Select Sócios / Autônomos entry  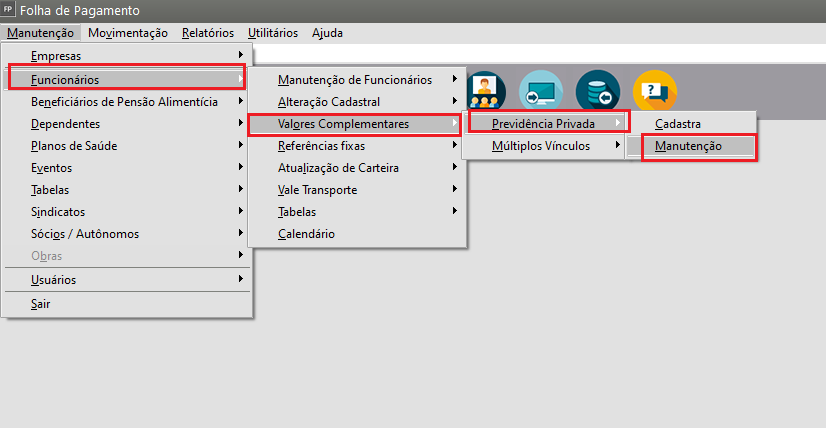[127, 234]
